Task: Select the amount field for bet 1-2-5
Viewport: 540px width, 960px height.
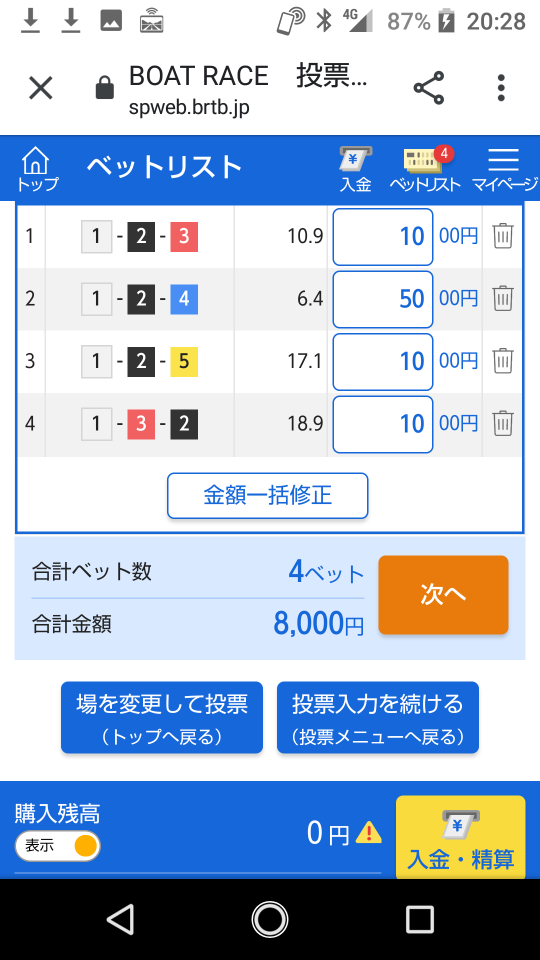Action: (x=383, y=362)
